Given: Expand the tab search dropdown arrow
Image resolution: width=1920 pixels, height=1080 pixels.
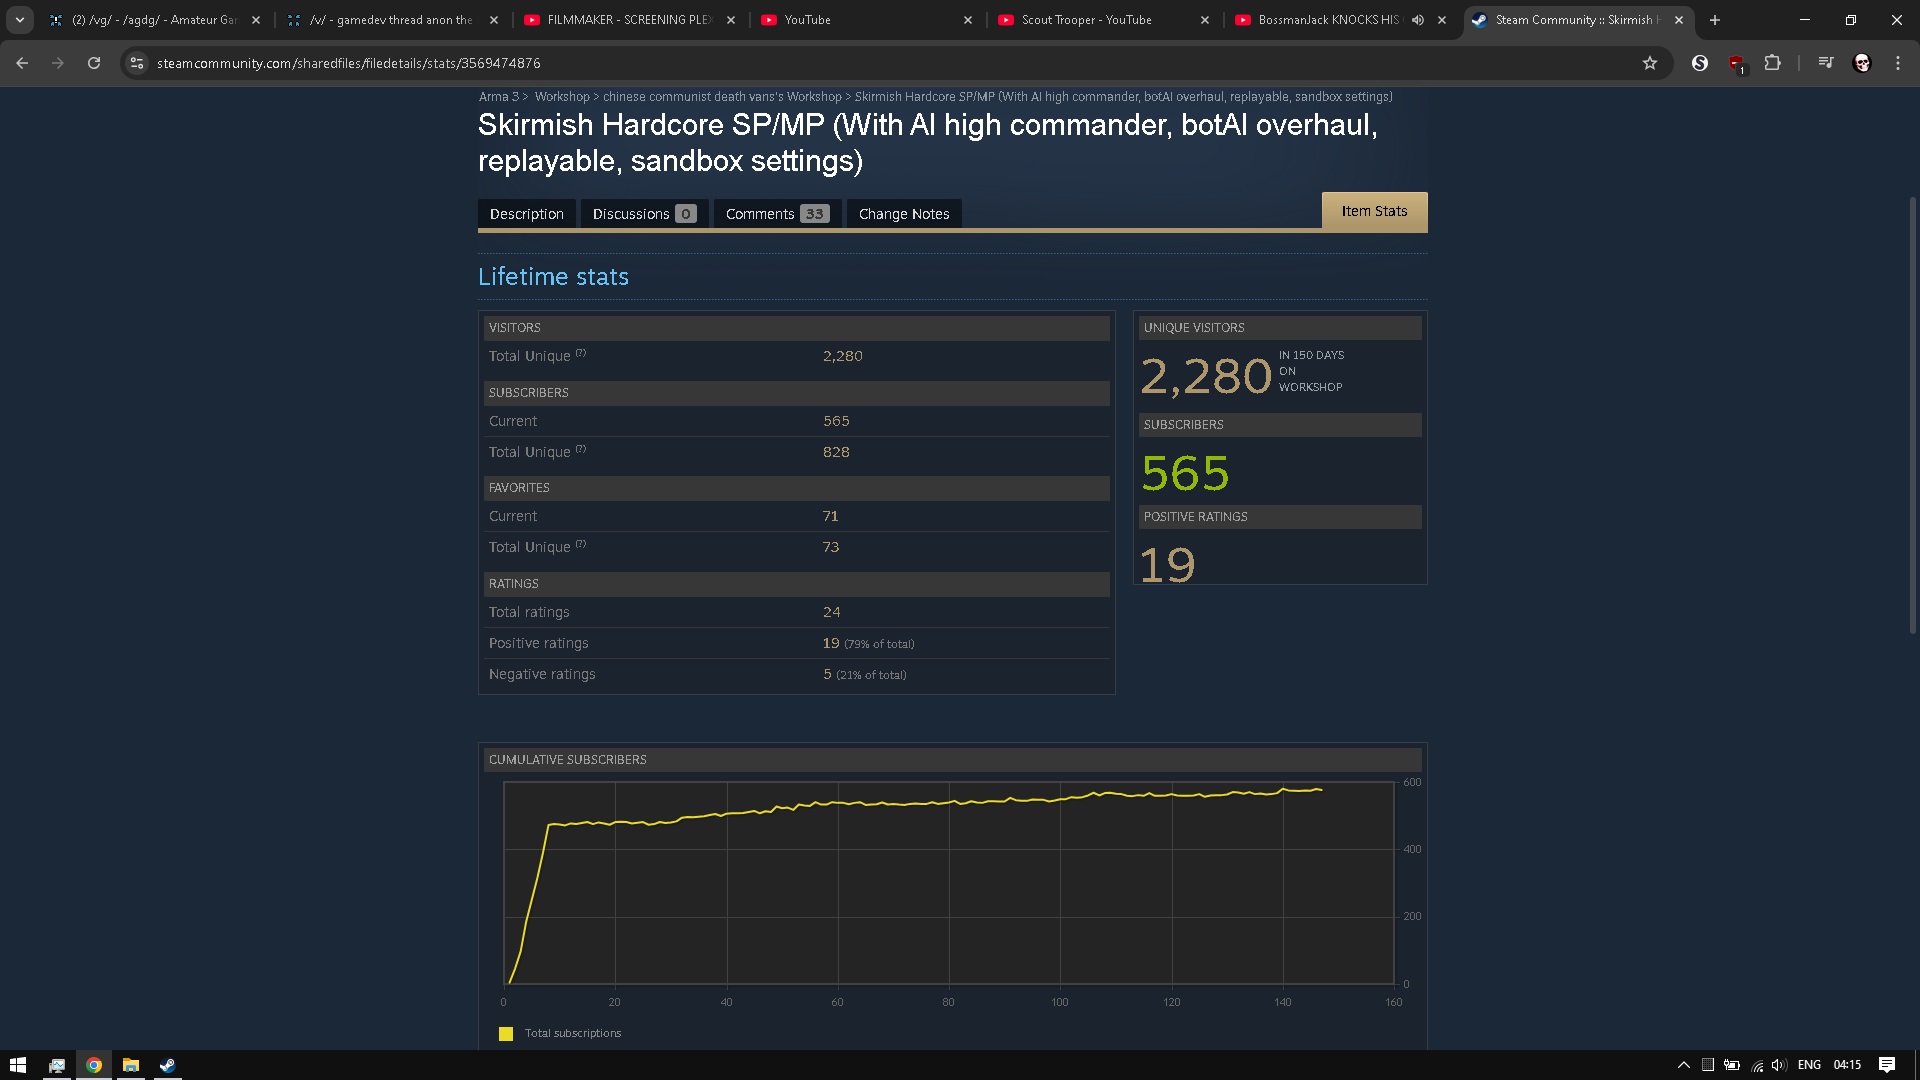Looking at the screenshot, I should (x=19, y=20).
